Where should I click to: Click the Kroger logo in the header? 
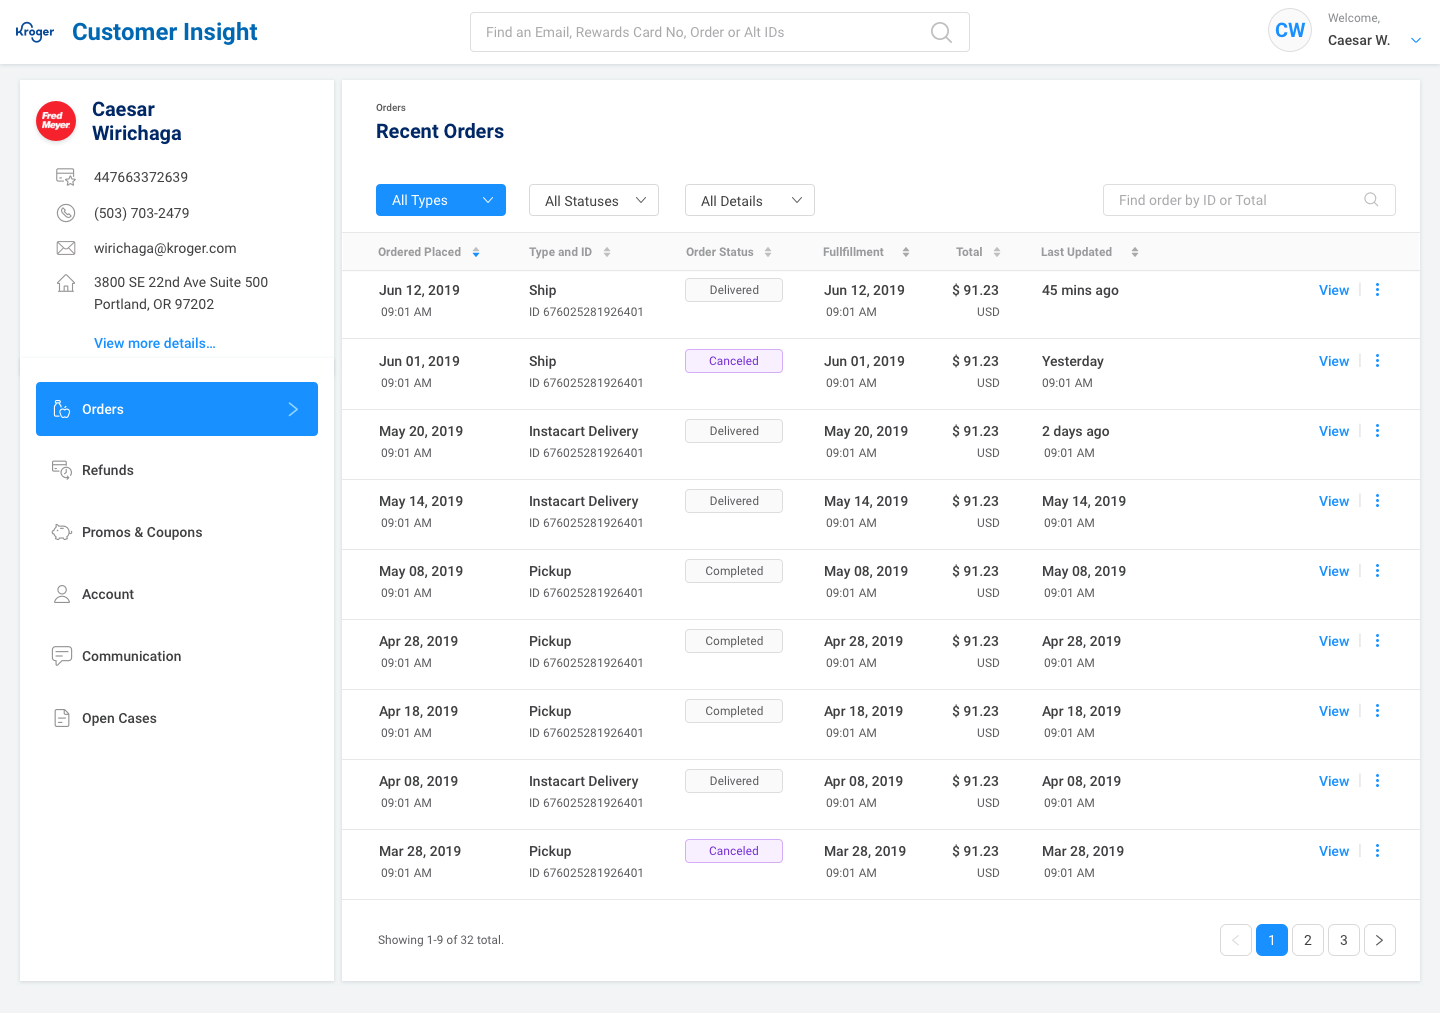(x=35, y=32)
